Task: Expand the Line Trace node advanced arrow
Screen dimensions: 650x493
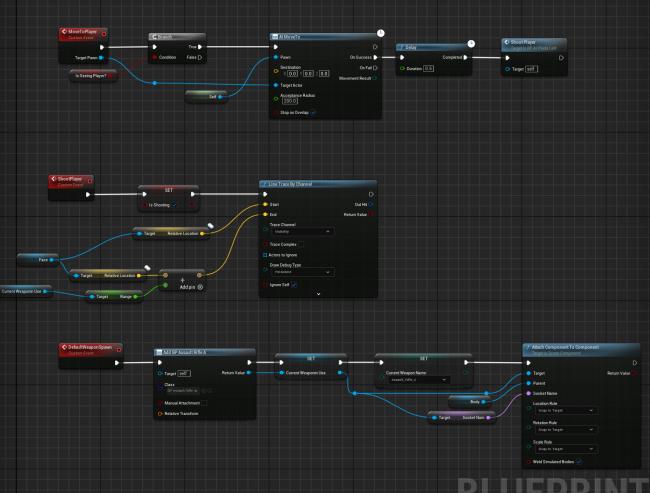Action: 318,294
